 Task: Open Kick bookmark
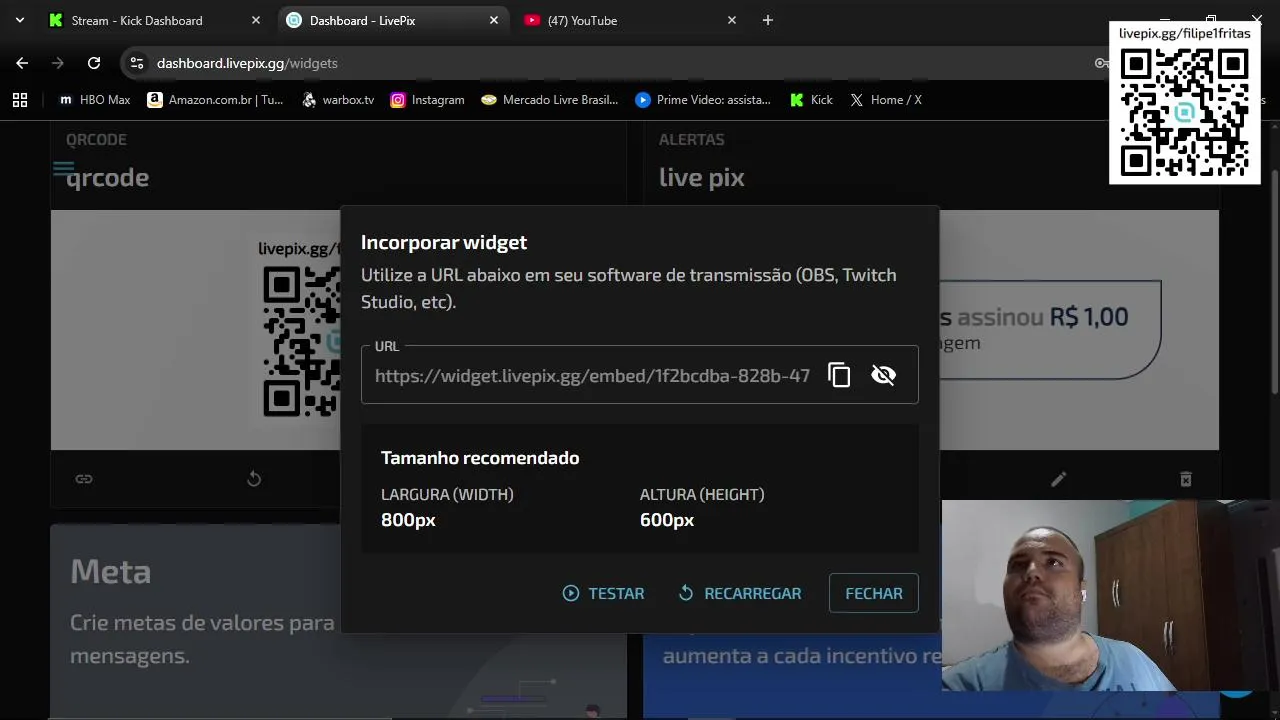(x=811, y=100)
